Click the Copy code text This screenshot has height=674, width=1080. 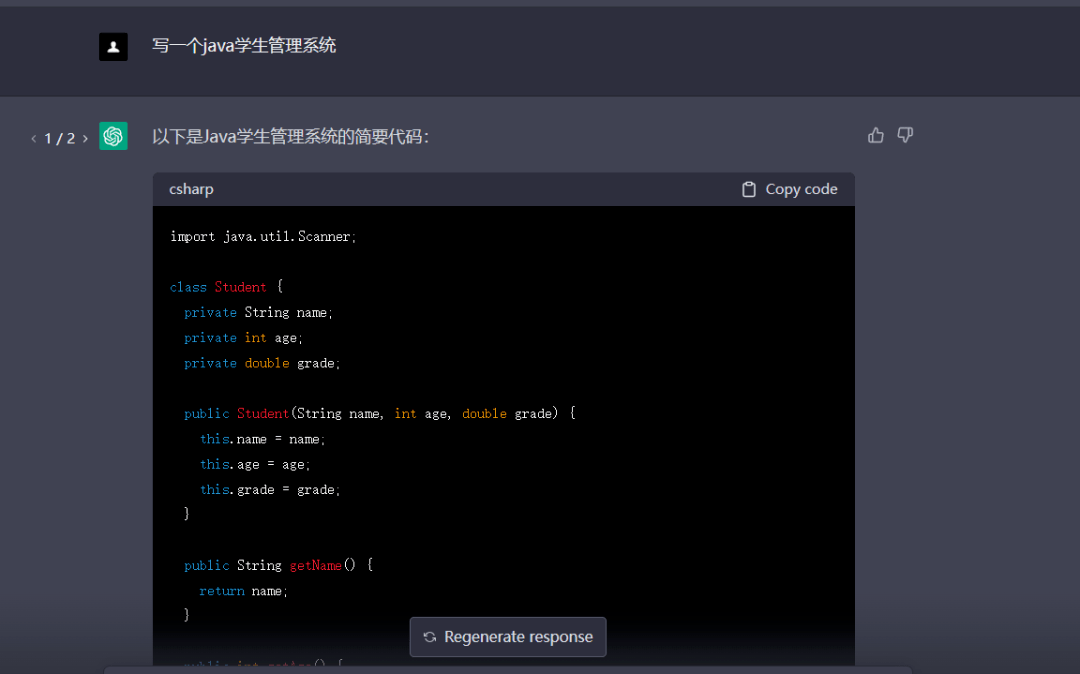tap(801, 189)
